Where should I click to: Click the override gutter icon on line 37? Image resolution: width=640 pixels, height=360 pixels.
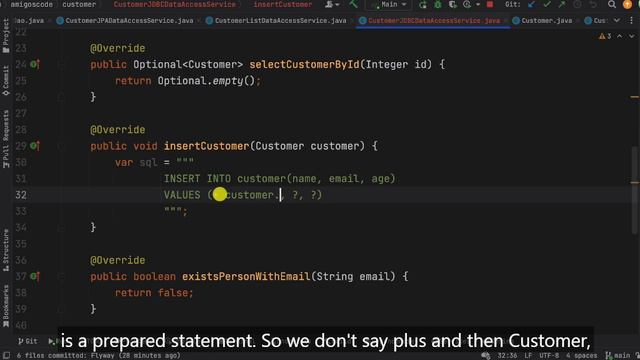[x=35, y=276]
